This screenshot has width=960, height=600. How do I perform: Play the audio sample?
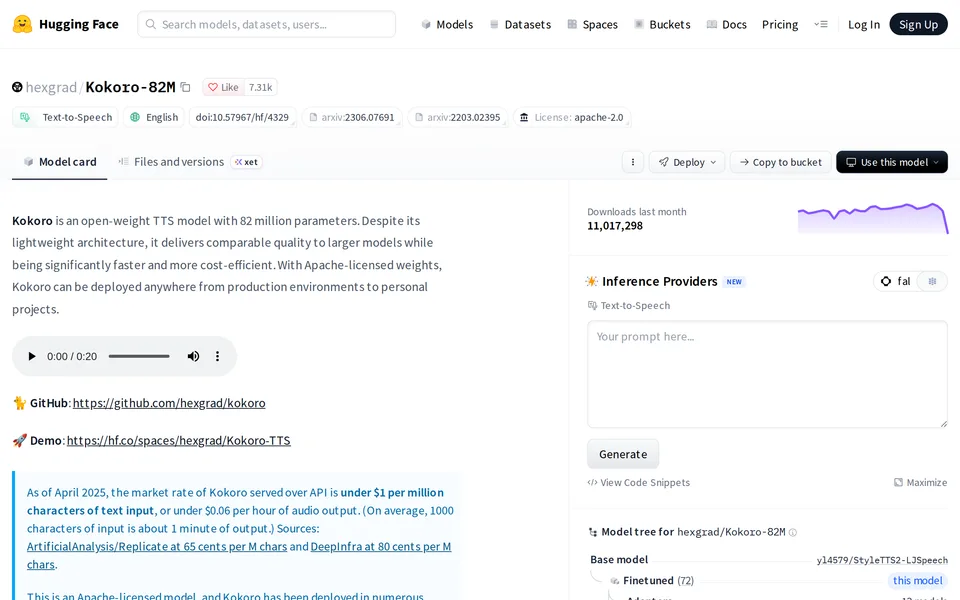click(32, 356)
